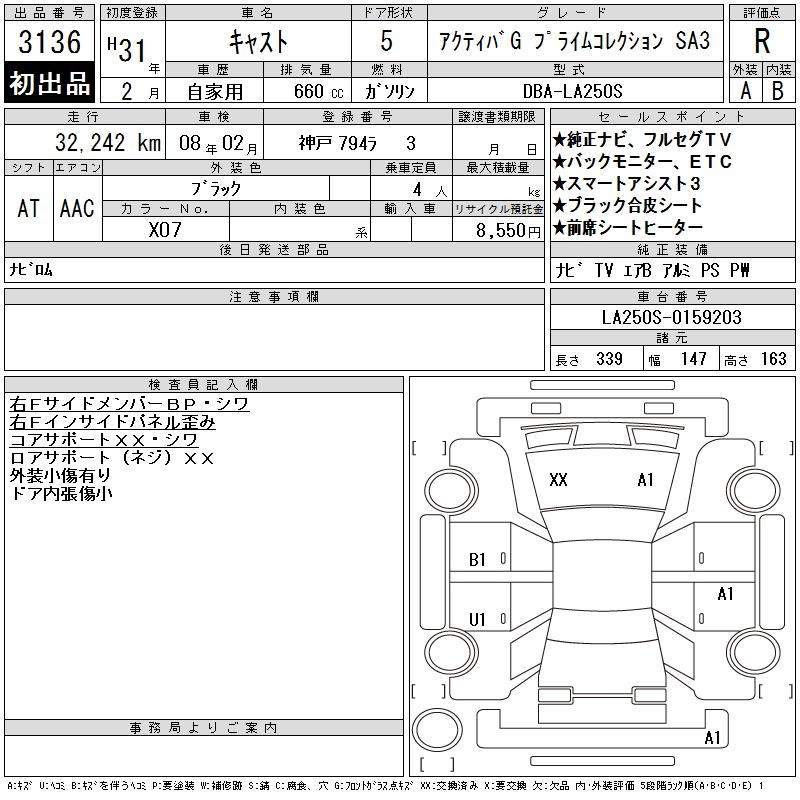Screen dimensions: 800x800
Task: Click the H31 first registration year
Action: (127, 49)
